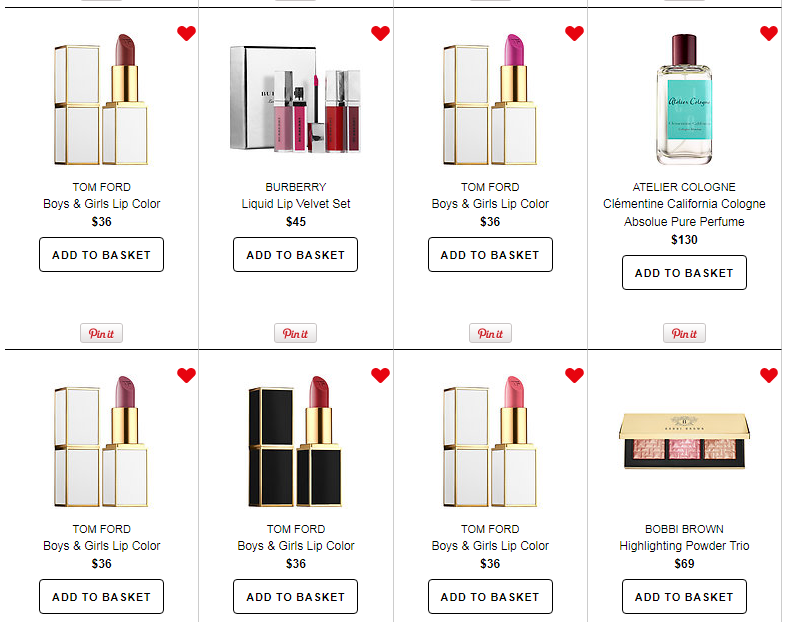View the Burberry lip set product image

[x=295, y=99]
